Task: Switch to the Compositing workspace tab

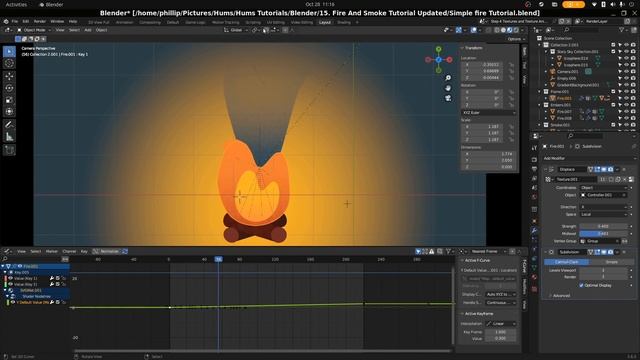Action: (x=150, y=22)
